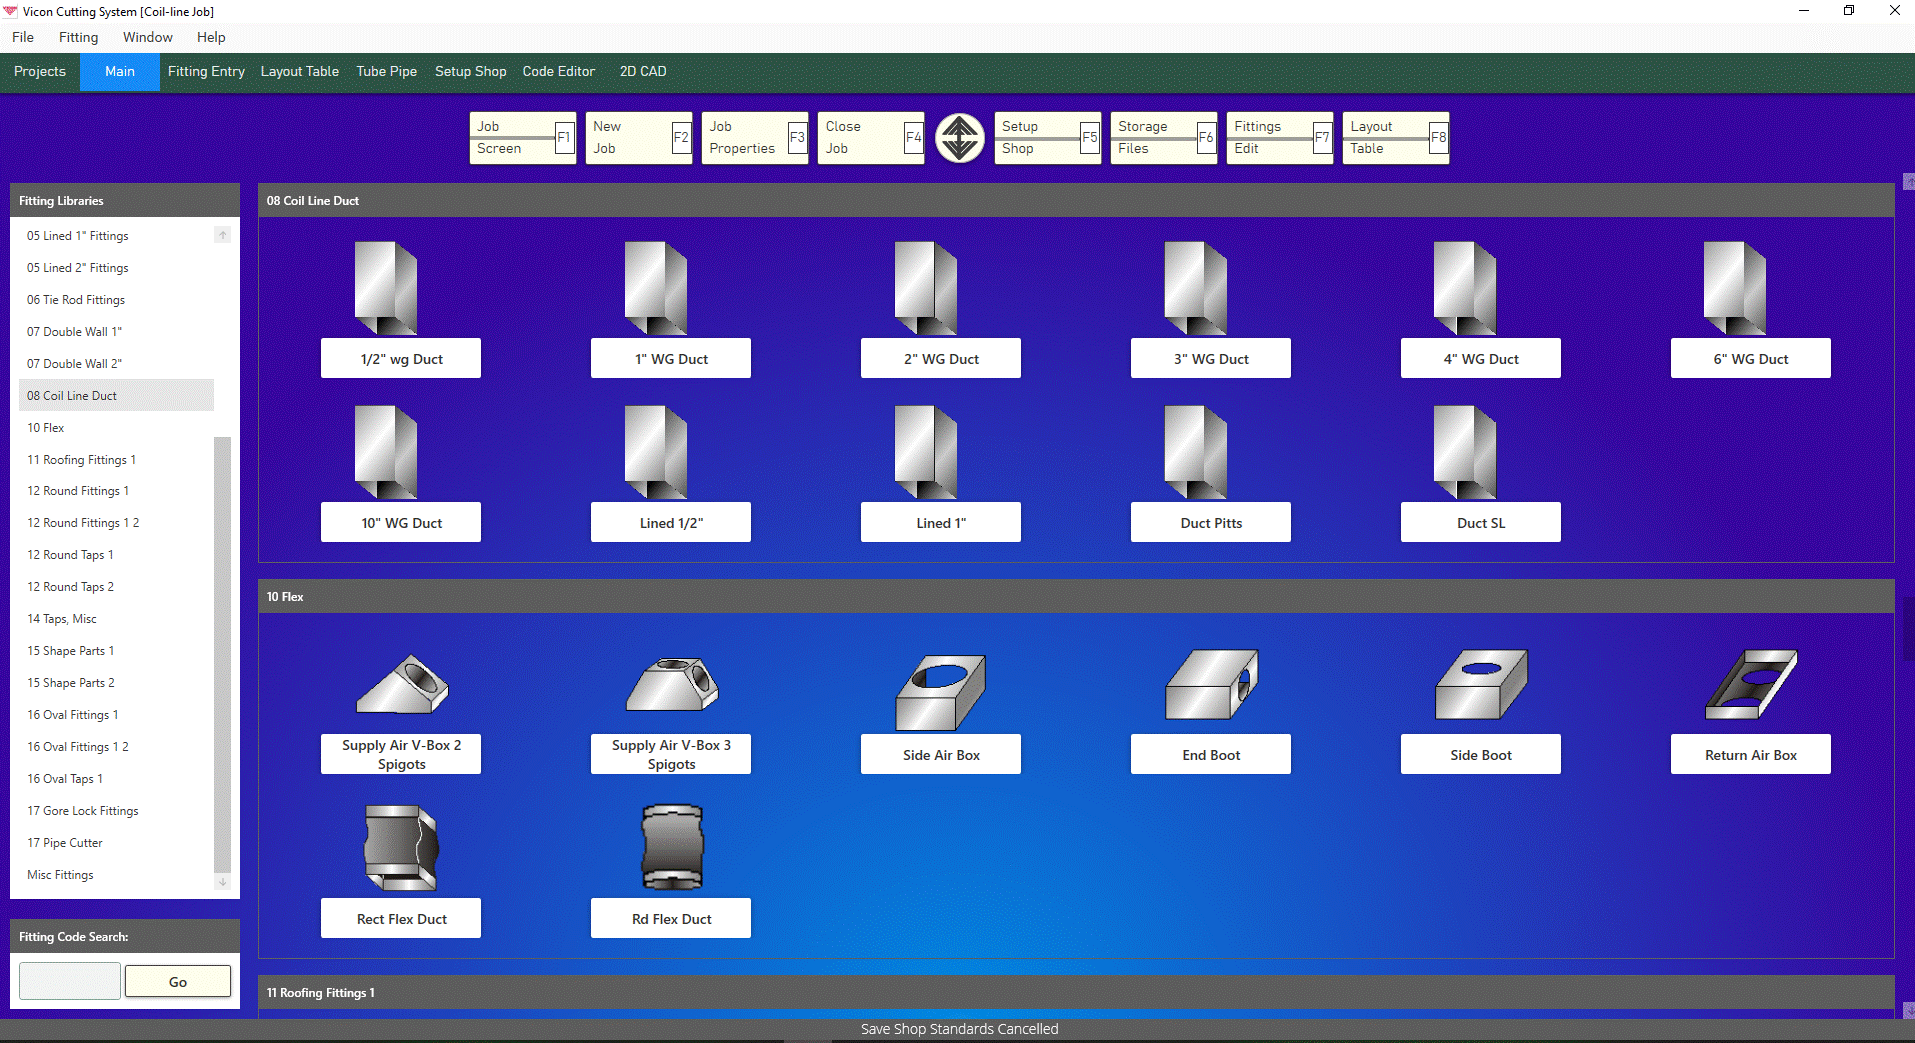Click the Go search button
The image size is (1915, 1043).
pyautogui.click(x=177, y=981)
